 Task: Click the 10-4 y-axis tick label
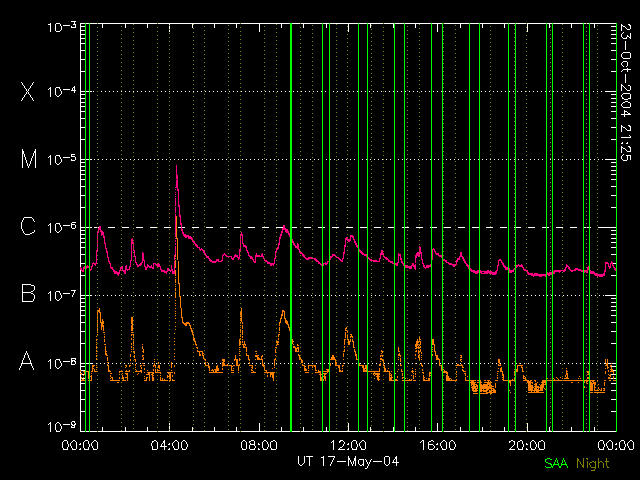point(62,91)
